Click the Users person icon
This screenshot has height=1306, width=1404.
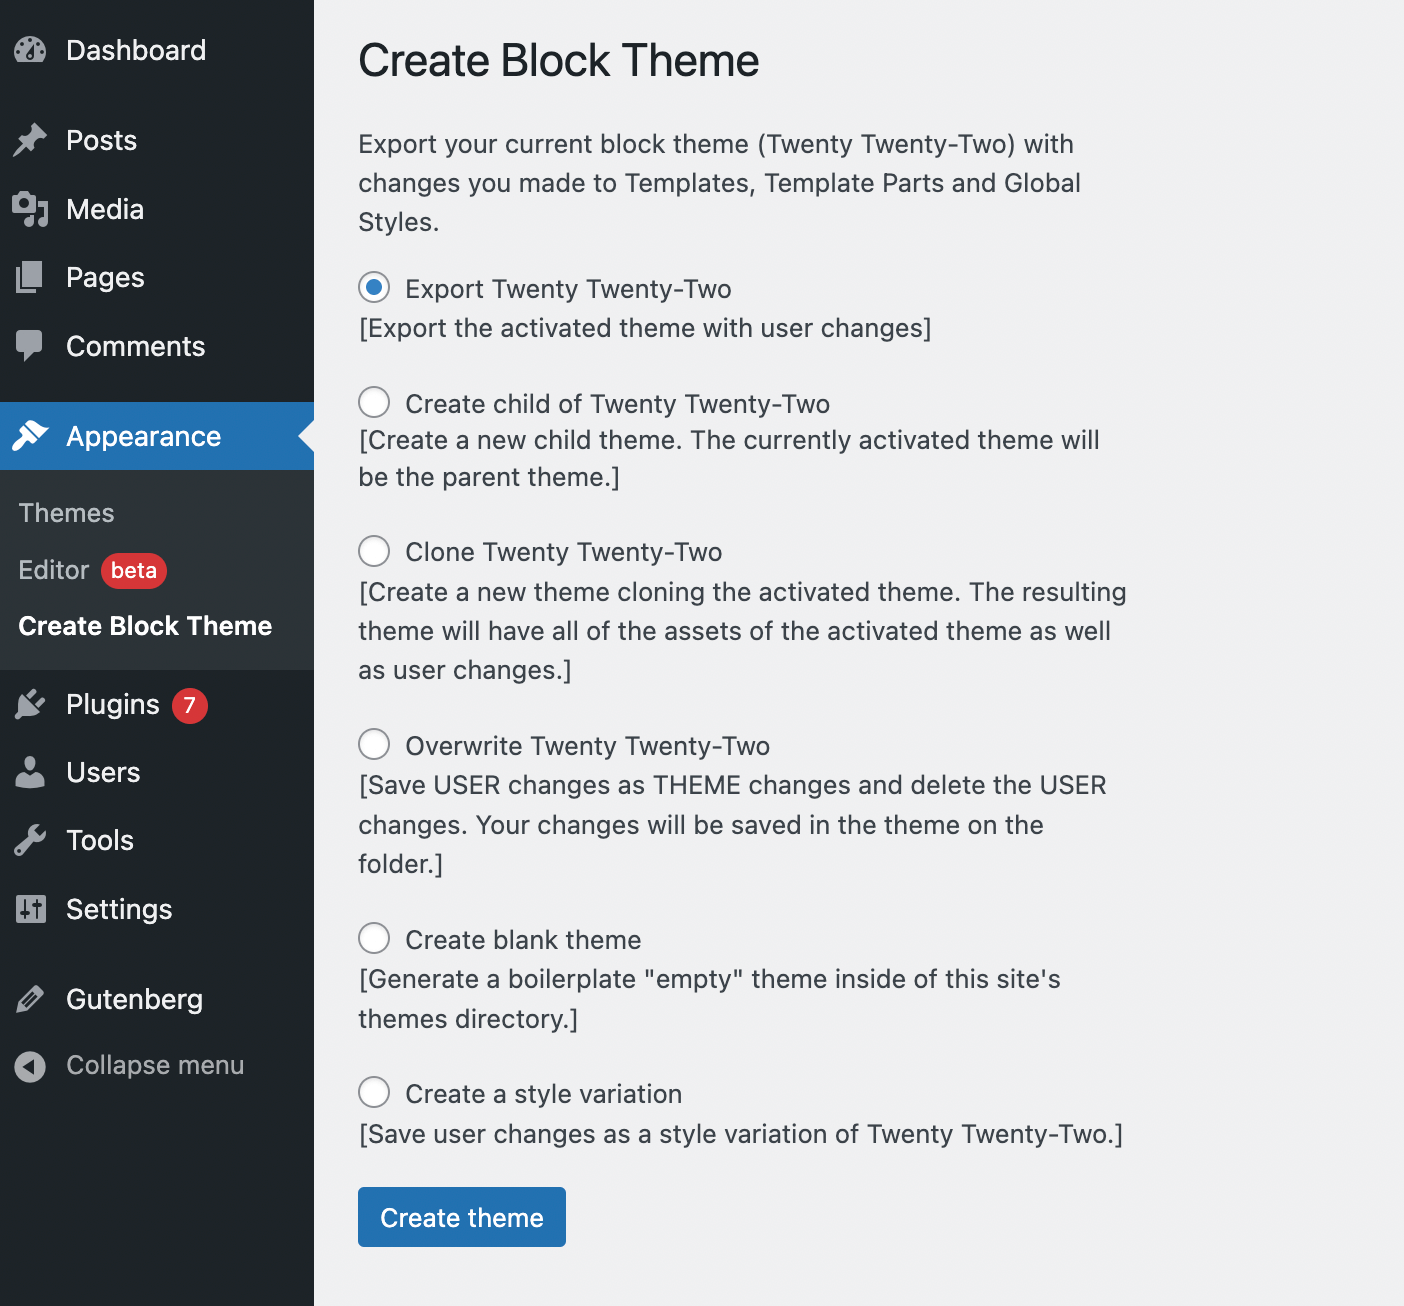[30, 772]
